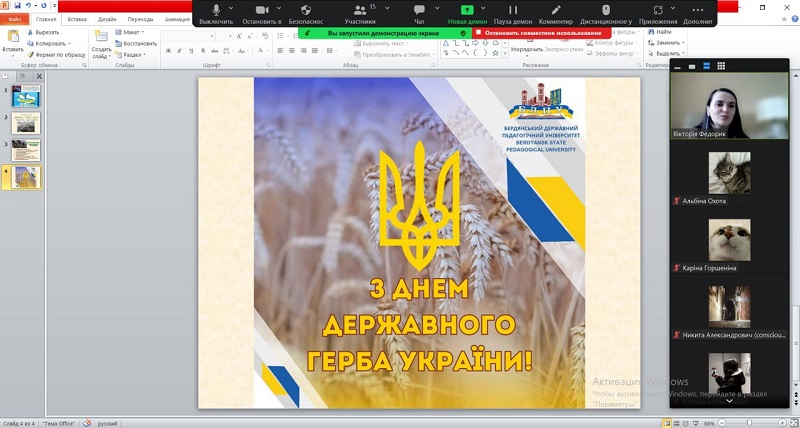800x428 pixels.
Task: Open Раздел section dropdown
Action: 131,55
